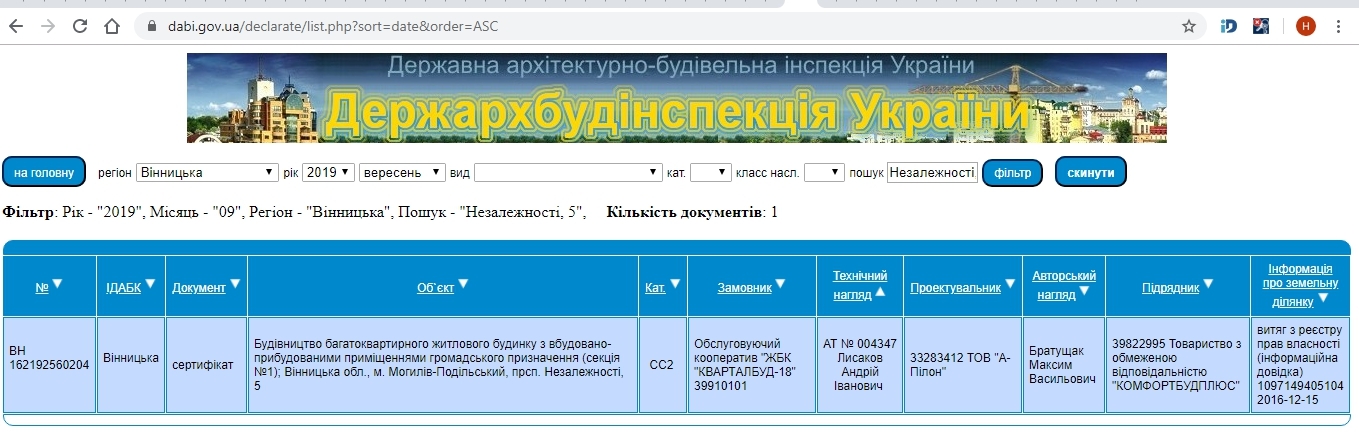Click the sort arrow beside Документ
The width and height of the screenshot is (1359, 443).
[x=235, y=285]
